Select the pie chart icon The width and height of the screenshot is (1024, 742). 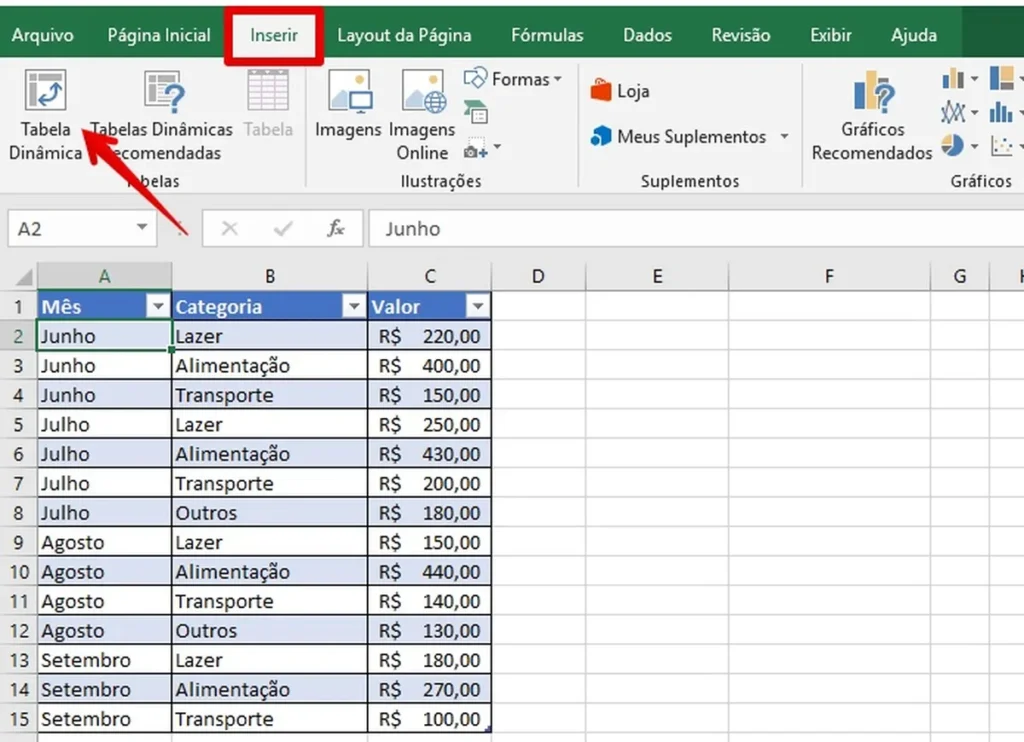[x=953, y=145]
